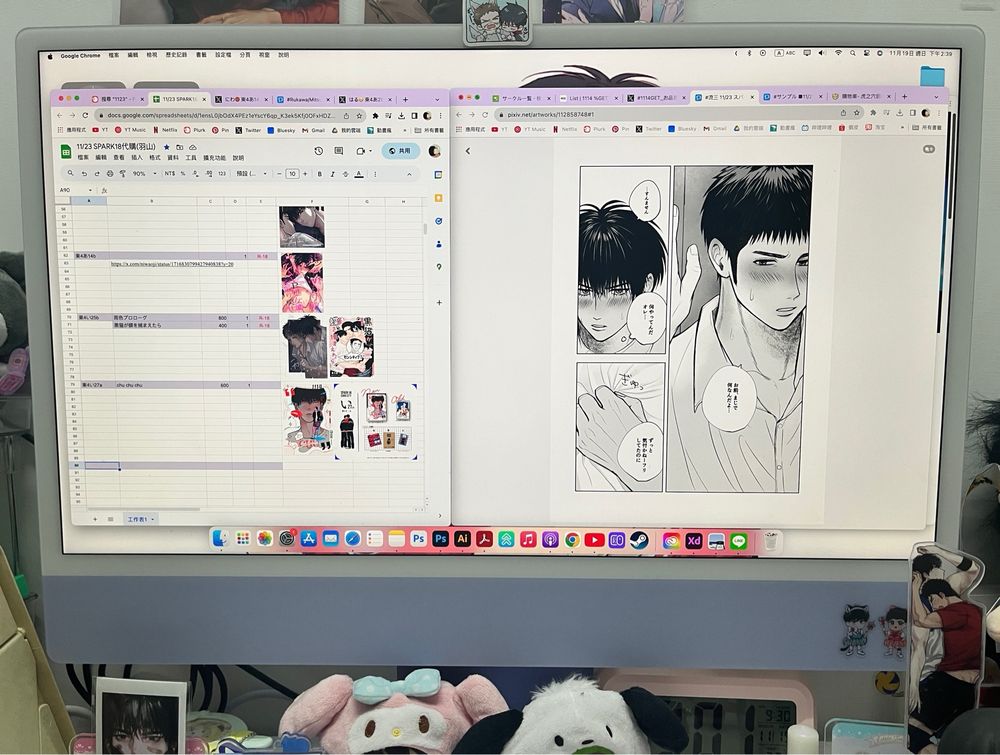The width and height of the screenshot is (1000, 755).
Task: Open the 檔案 menu in Google Sheets
Action: 83,158
